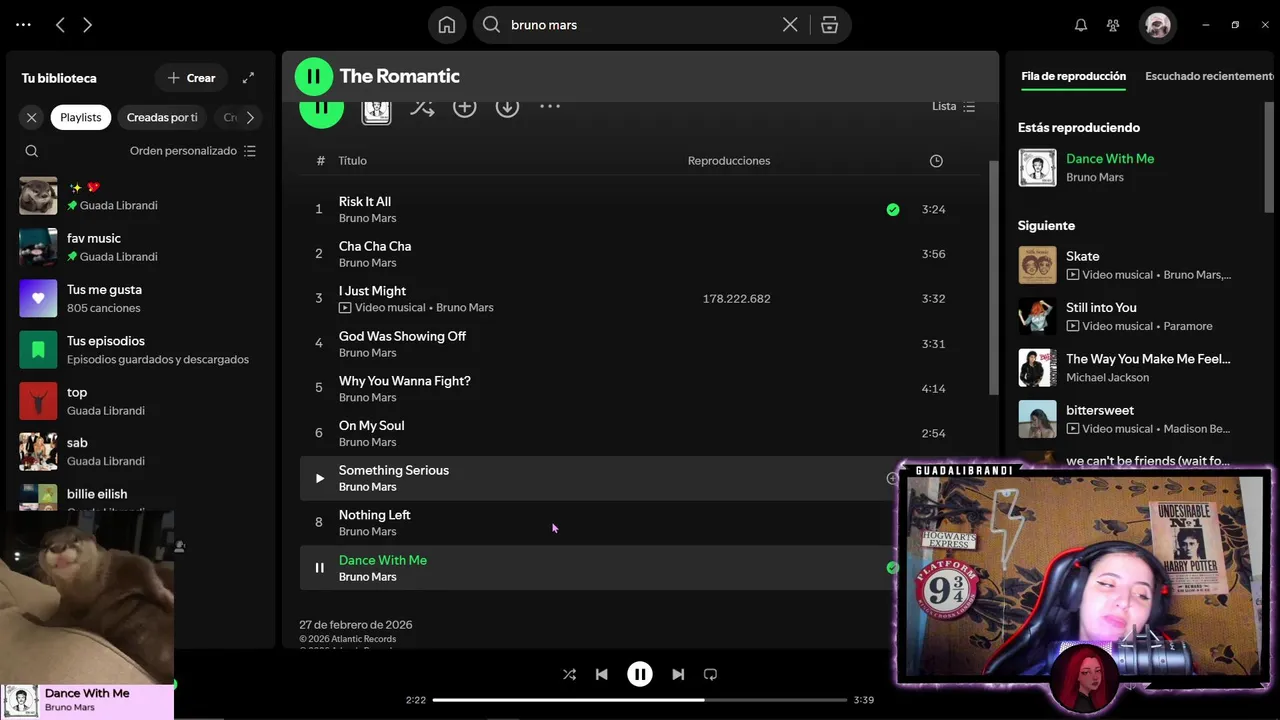The image size is (1280, 720).
Task: Open the Lista view dropdown
Action: [x=953, y=106]
